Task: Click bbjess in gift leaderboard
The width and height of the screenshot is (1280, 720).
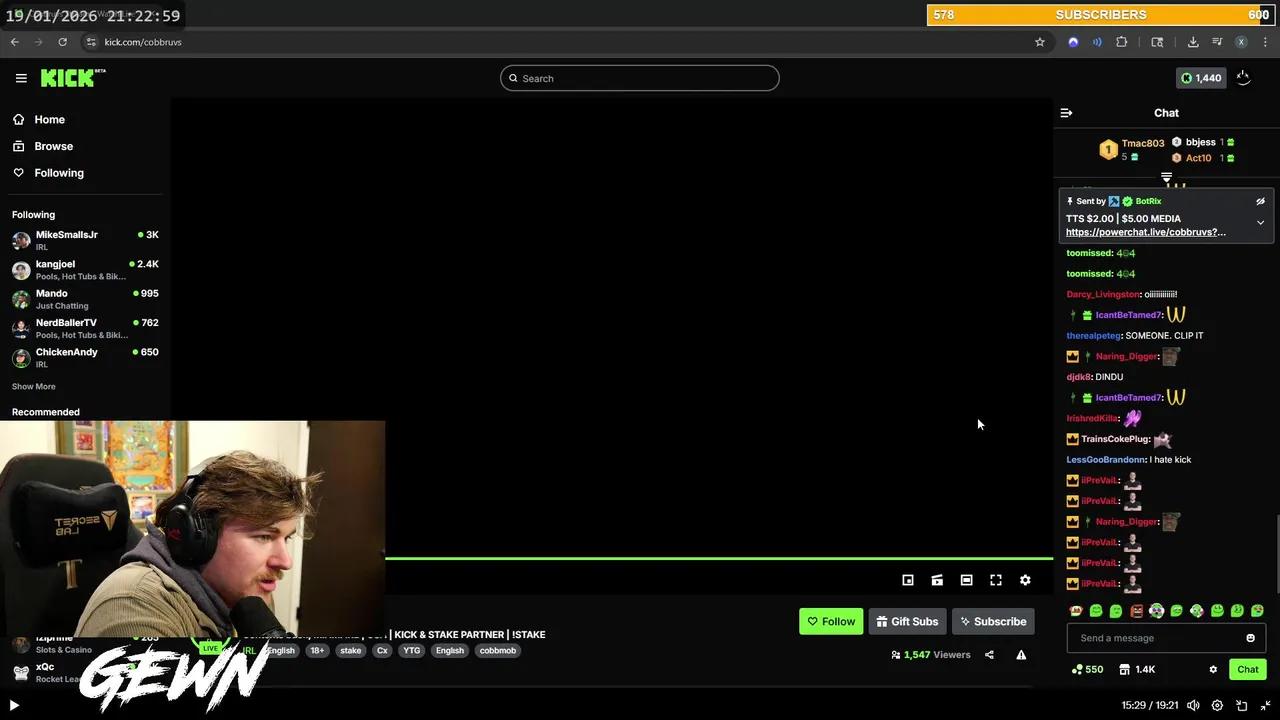Action: pos(1200,142)
